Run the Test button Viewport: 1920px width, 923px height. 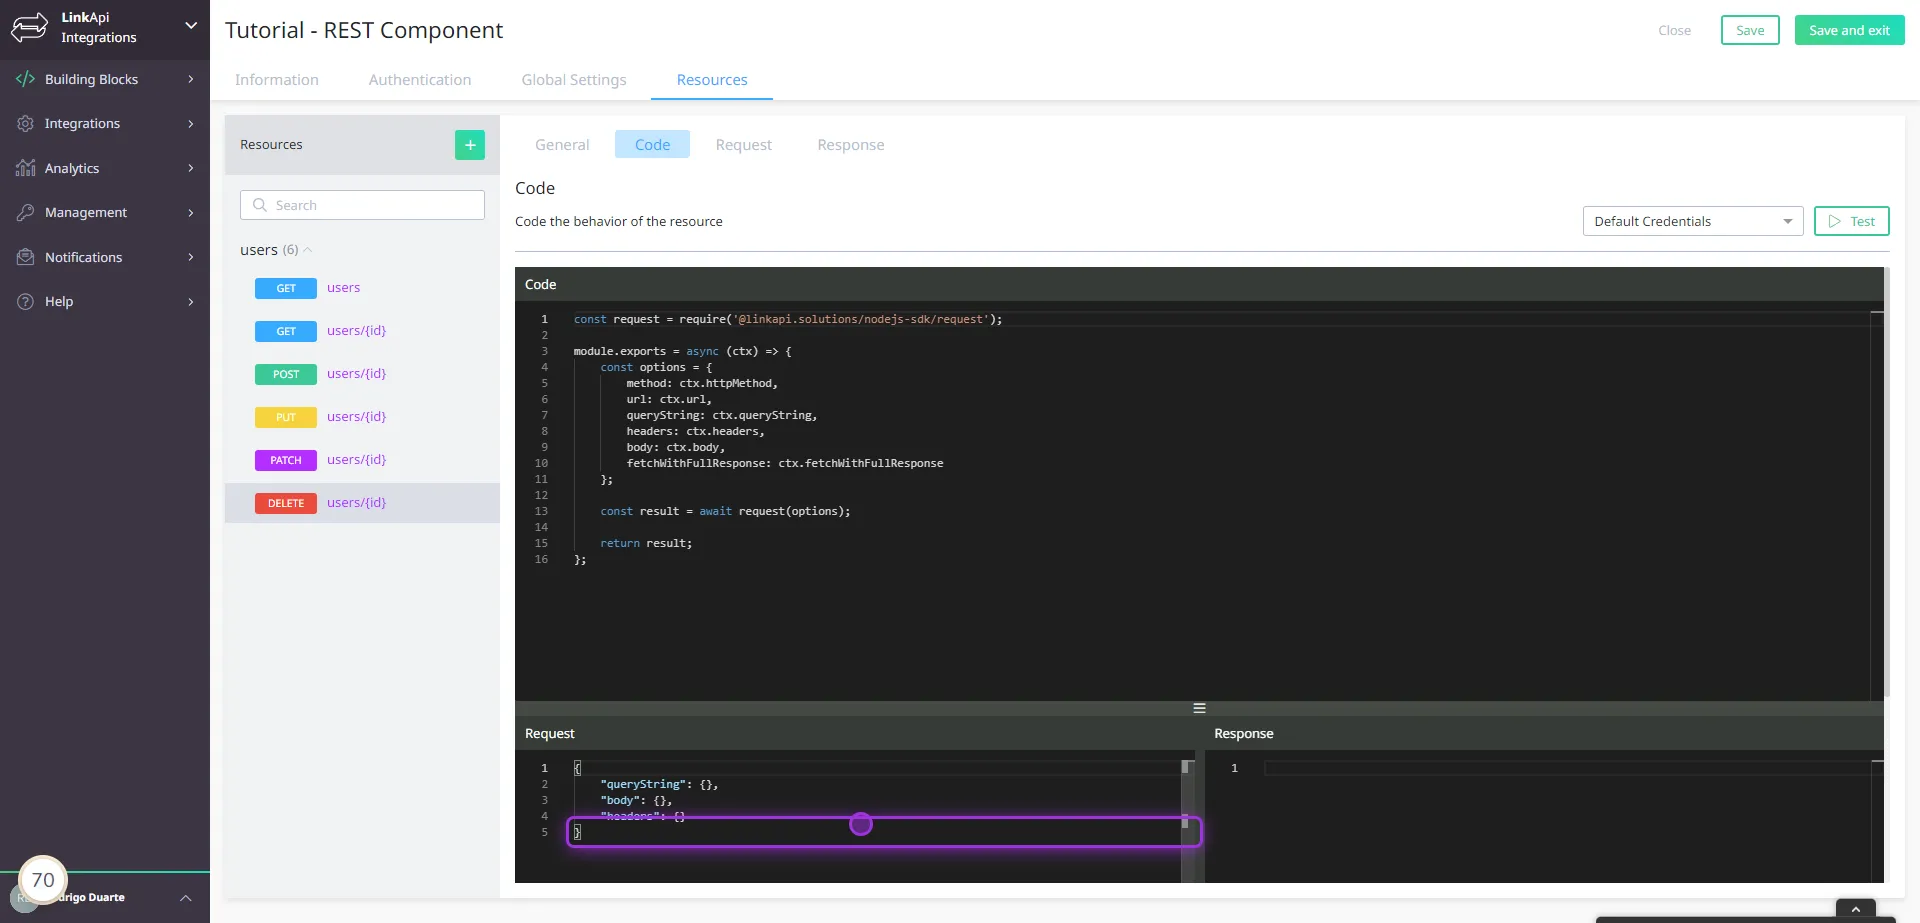[x=1851, y=221]
